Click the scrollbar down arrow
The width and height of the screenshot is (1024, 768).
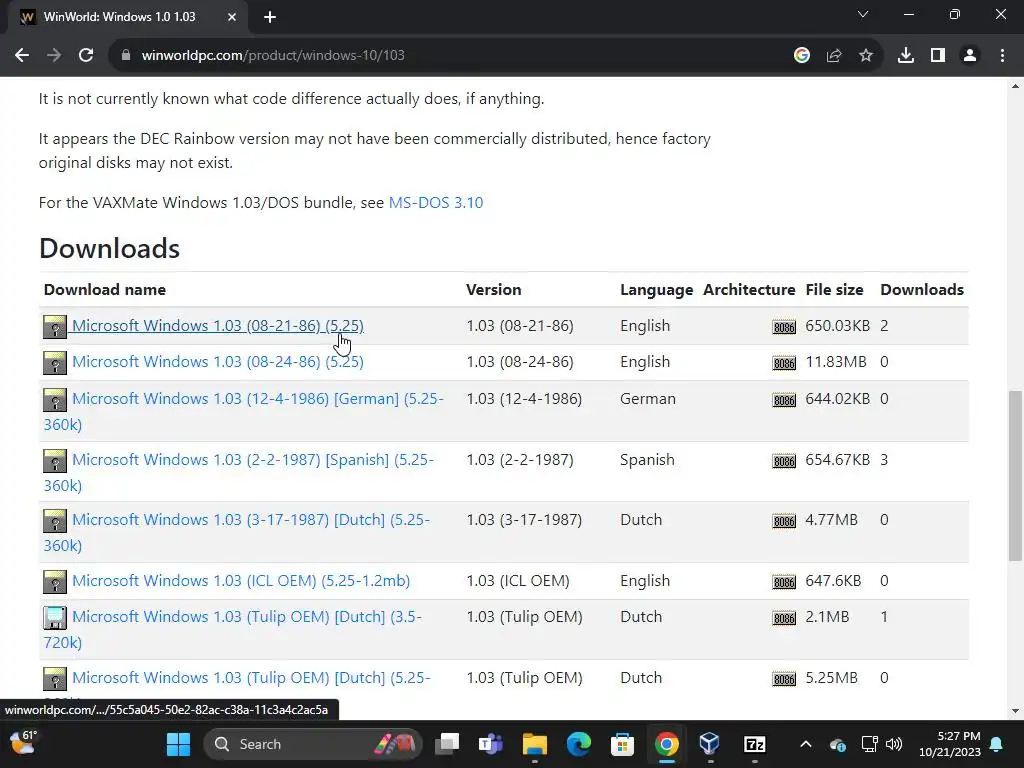pos(1016,711)
